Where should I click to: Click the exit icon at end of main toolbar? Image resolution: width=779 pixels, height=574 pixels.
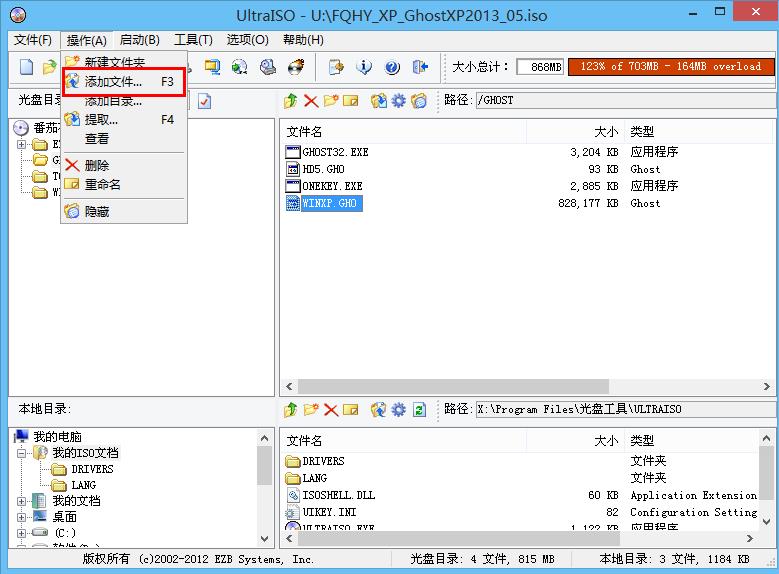[420, 67]
